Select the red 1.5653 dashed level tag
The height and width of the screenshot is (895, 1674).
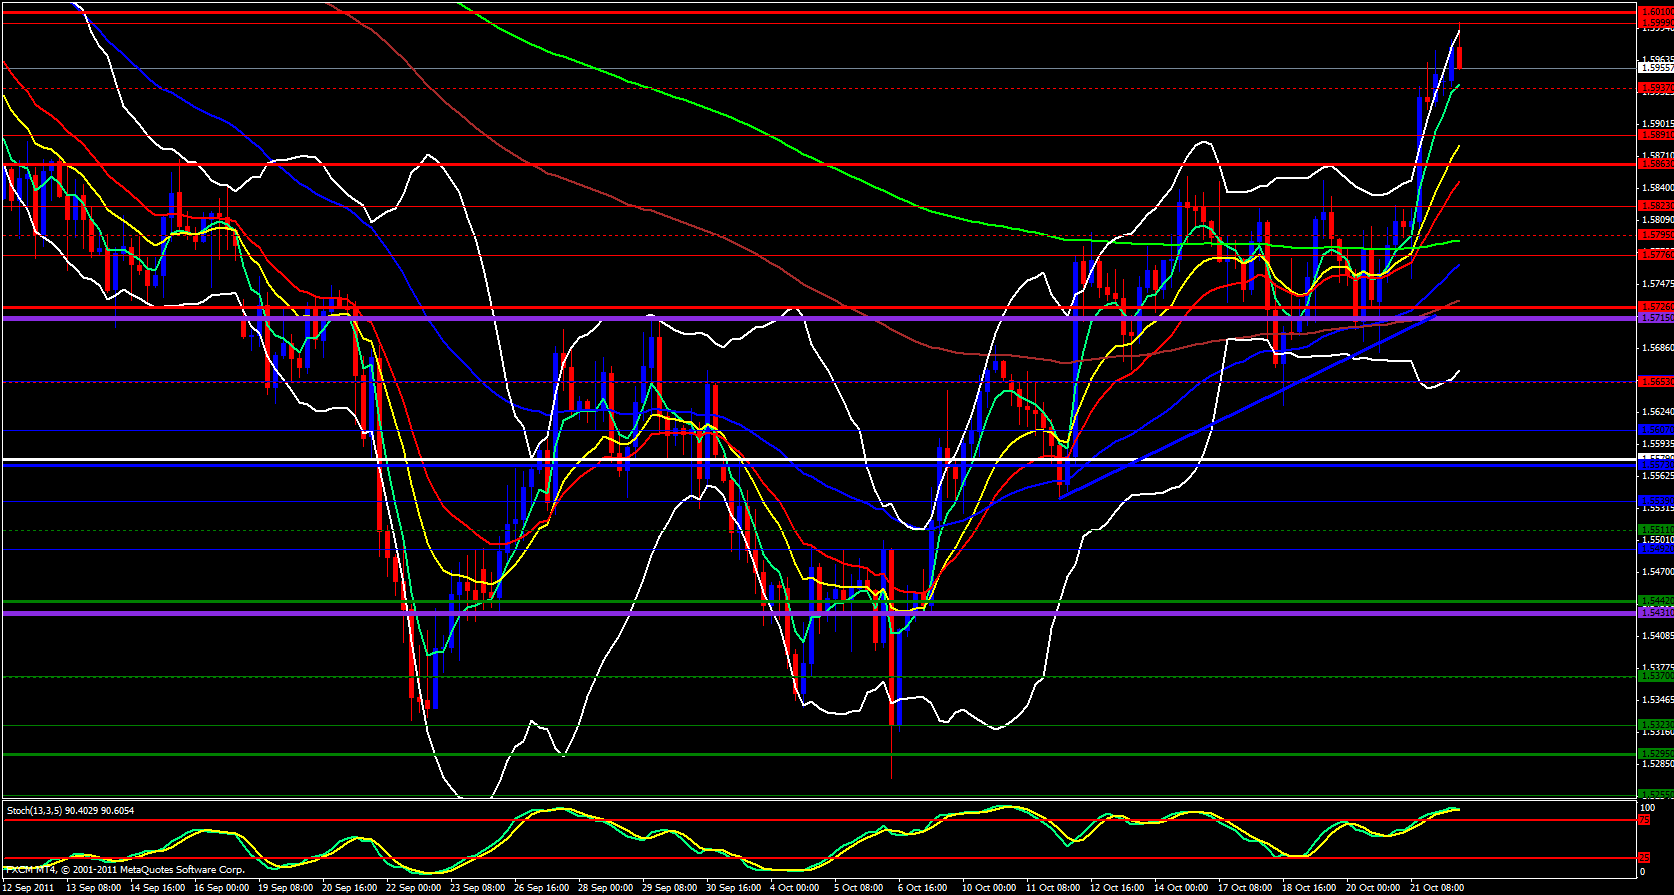1653,381
